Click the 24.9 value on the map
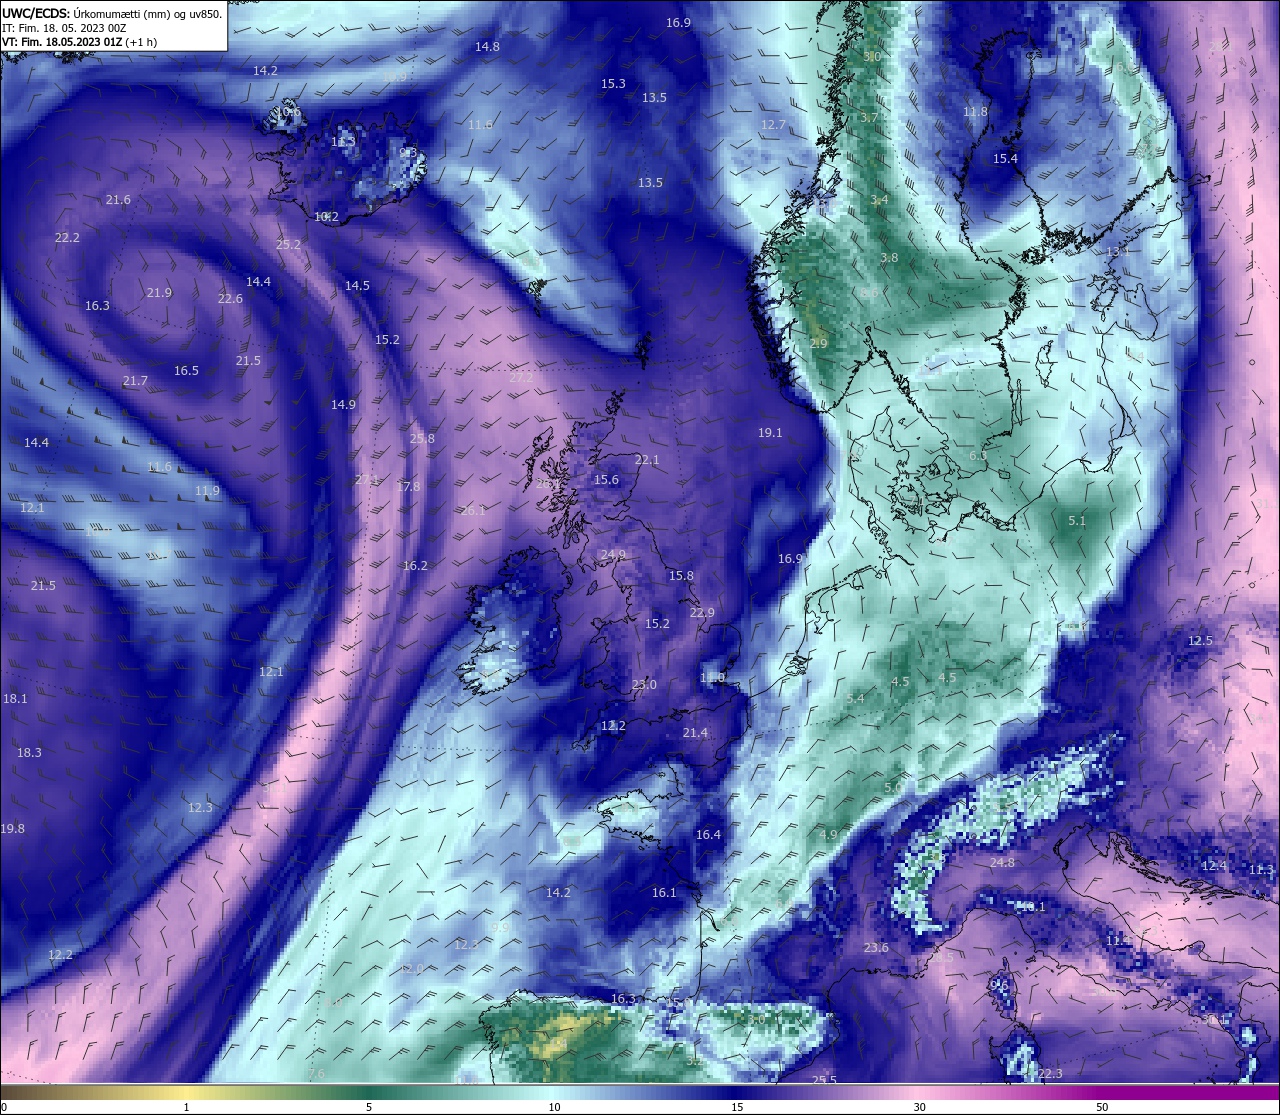 613,555
